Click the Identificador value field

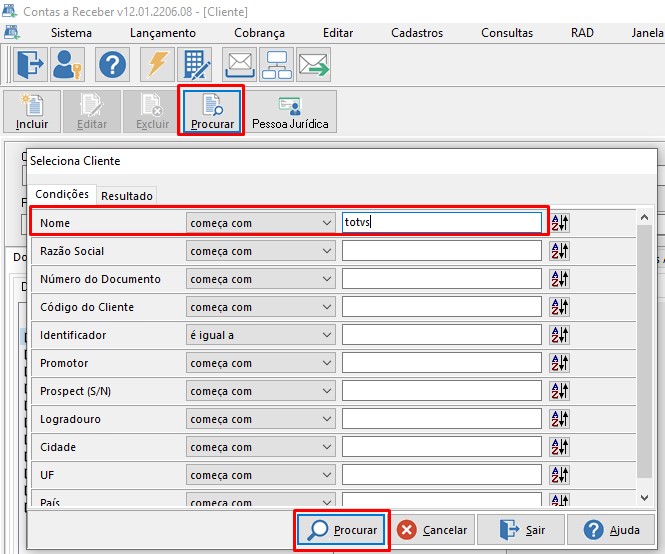coord(441,335)
